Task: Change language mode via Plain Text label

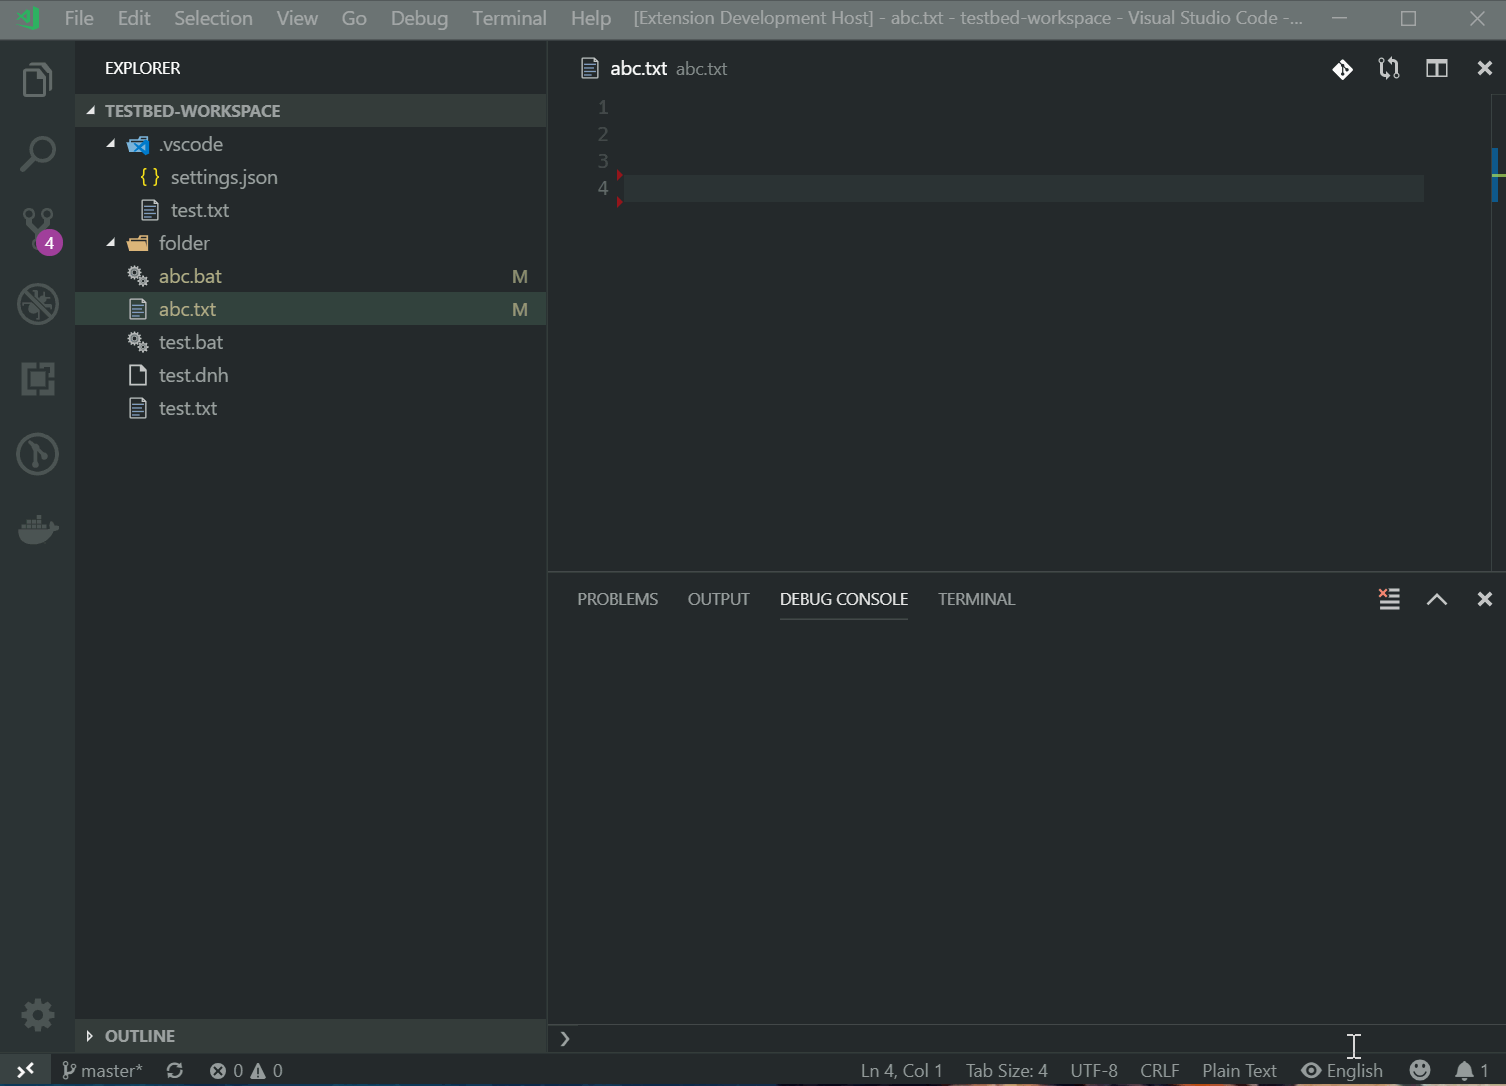Action: 1239,1069
